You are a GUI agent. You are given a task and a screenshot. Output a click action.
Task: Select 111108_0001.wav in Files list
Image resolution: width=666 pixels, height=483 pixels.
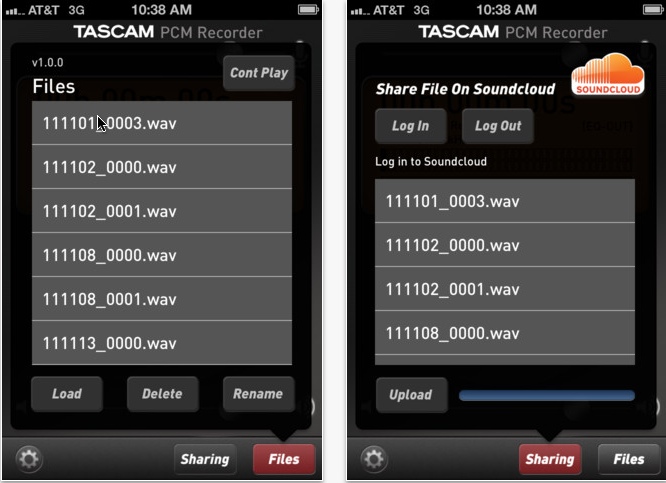162,299
